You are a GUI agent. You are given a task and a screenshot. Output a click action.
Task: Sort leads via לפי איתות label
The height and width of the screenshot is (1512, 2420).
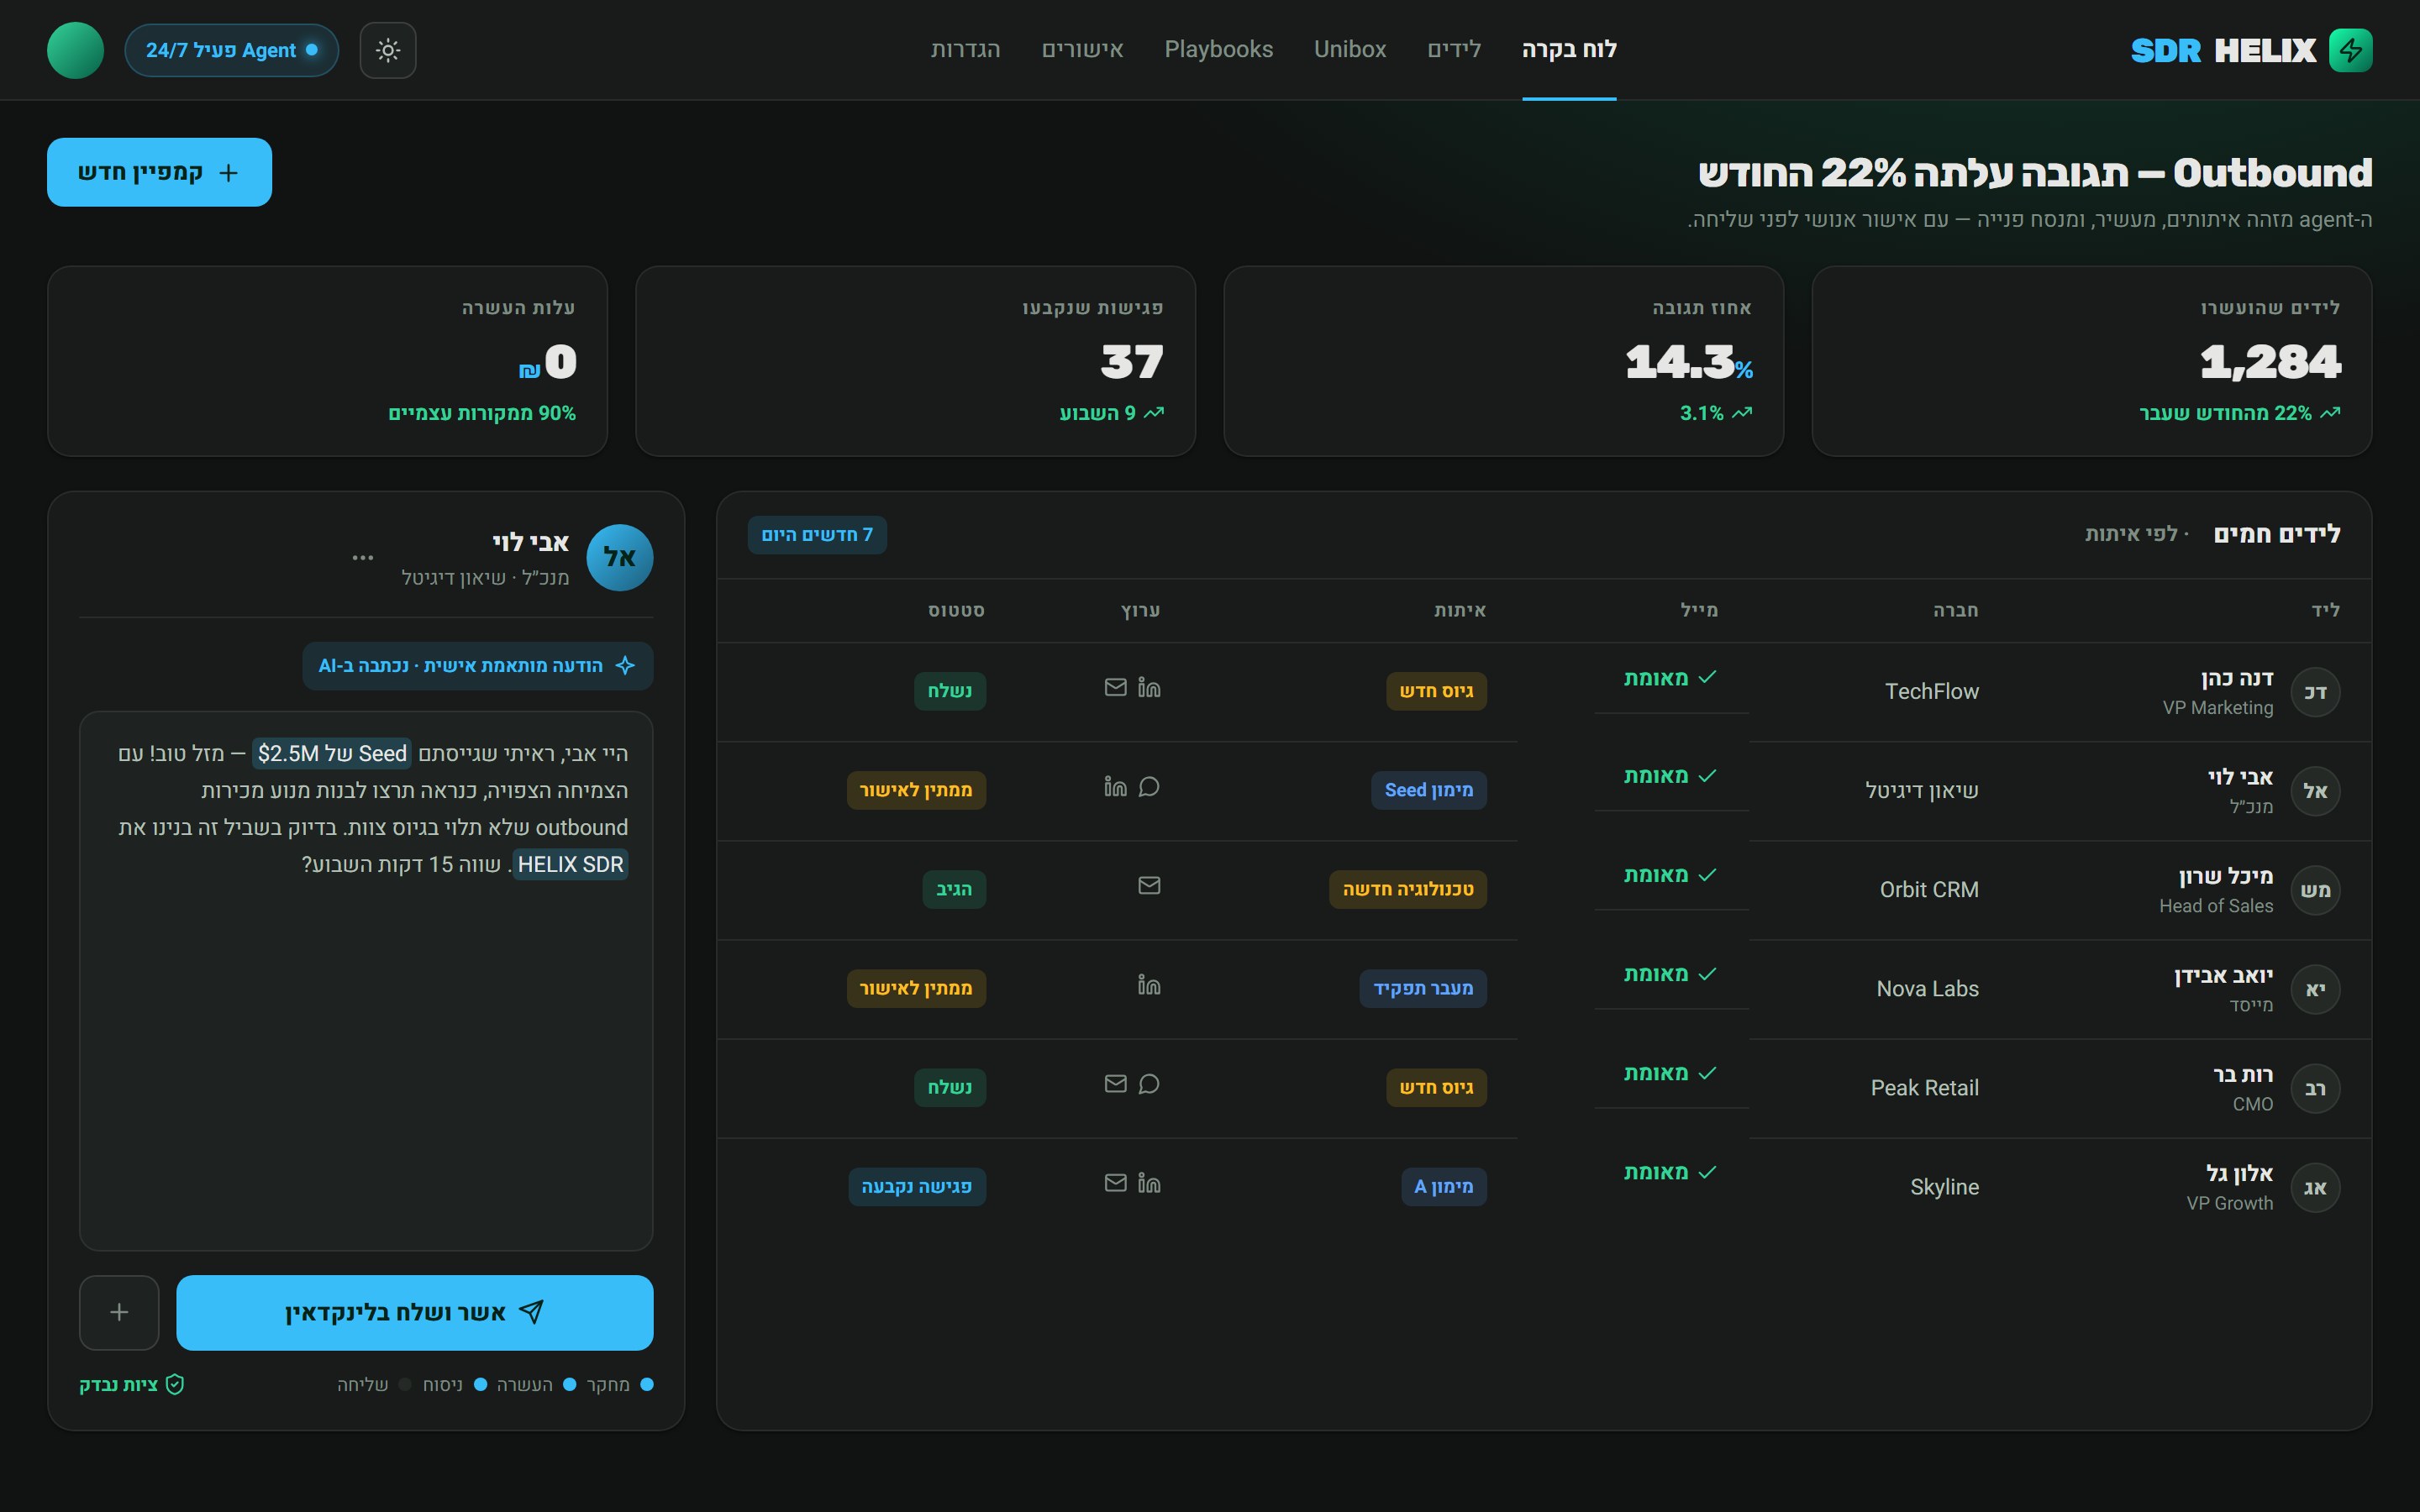tap(2137, 535)
